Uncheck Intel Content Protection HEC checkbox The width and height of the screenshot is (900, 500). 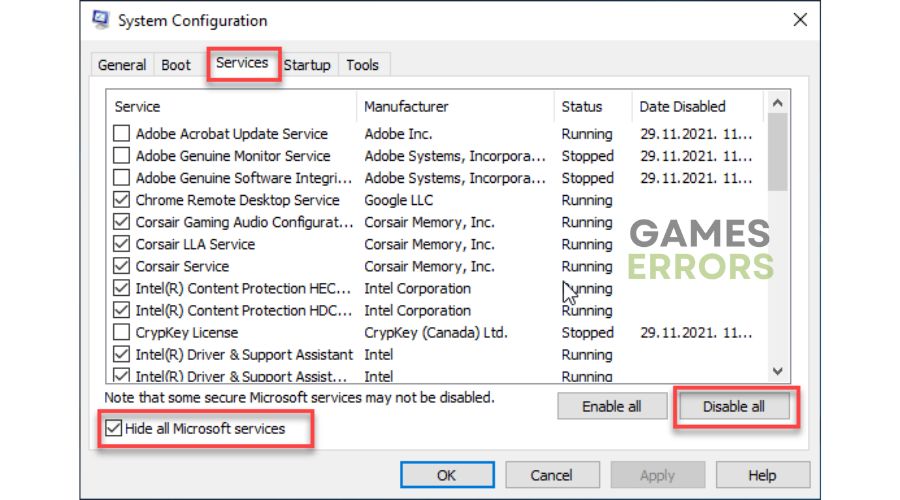121,288
